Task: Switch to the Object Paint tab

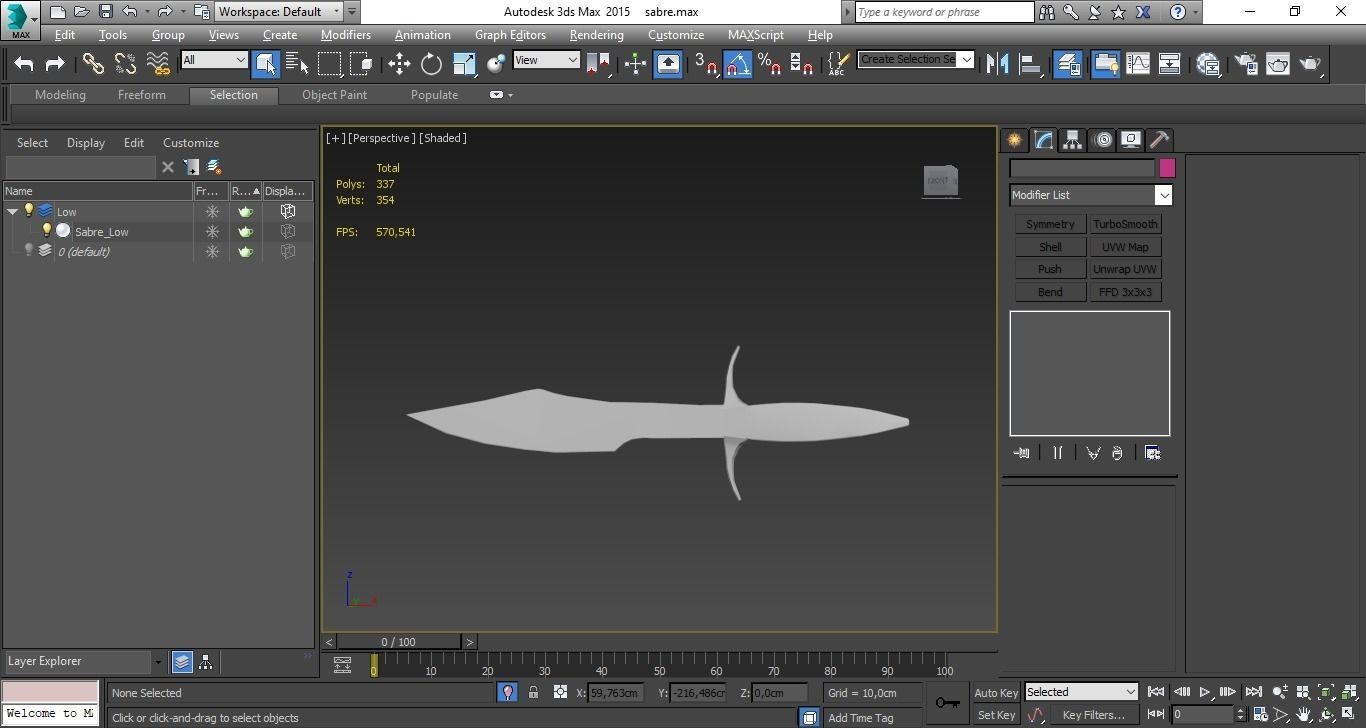Action: [334, 95]
